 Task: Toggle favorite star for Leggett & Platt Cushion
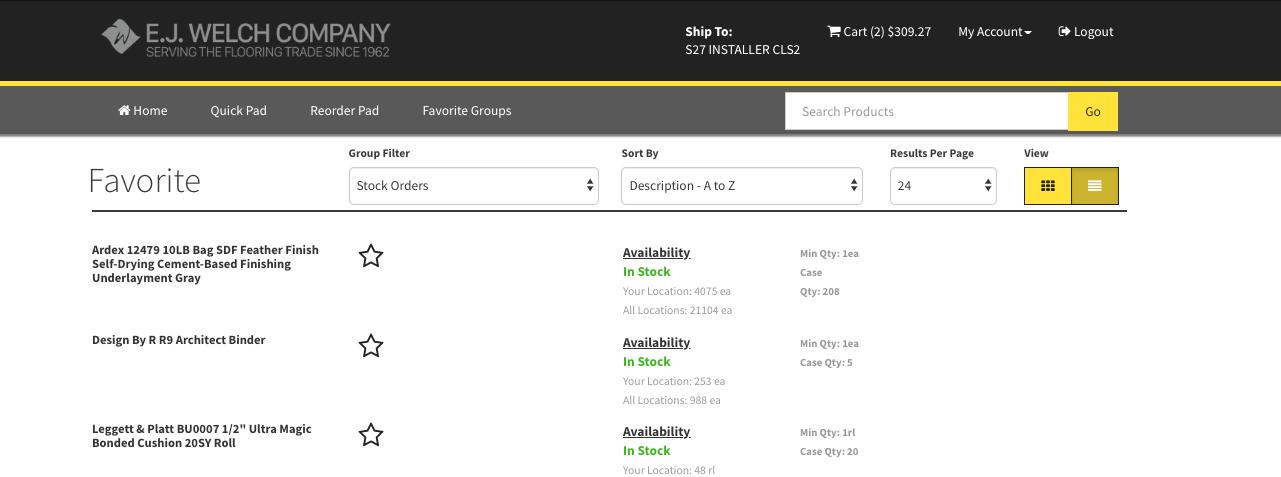tap(371, 435)
